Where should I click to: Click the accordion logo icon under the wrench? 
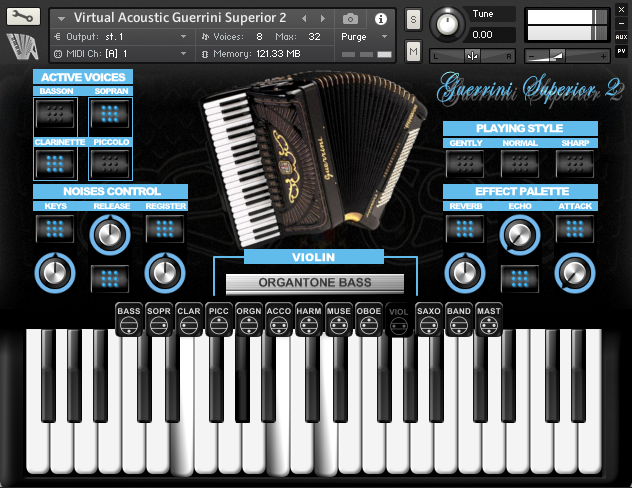click(x=23, y=46)
